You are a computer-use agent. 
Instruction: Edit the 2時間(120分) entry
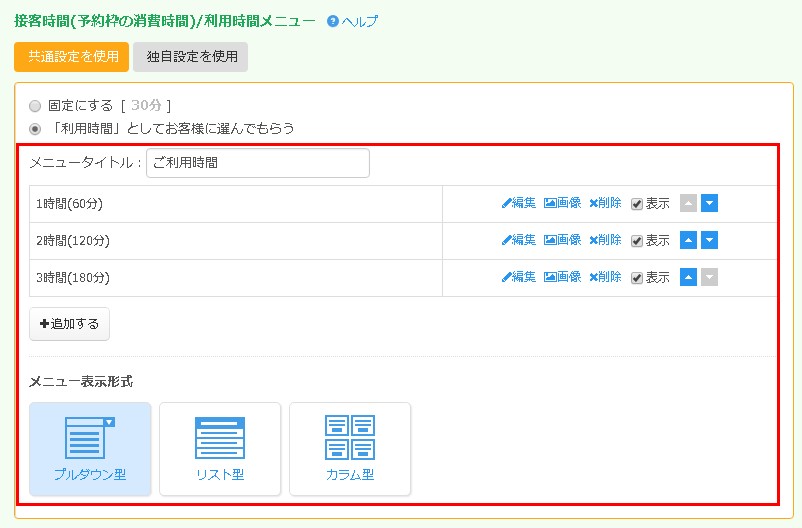(x=519, y=240)
